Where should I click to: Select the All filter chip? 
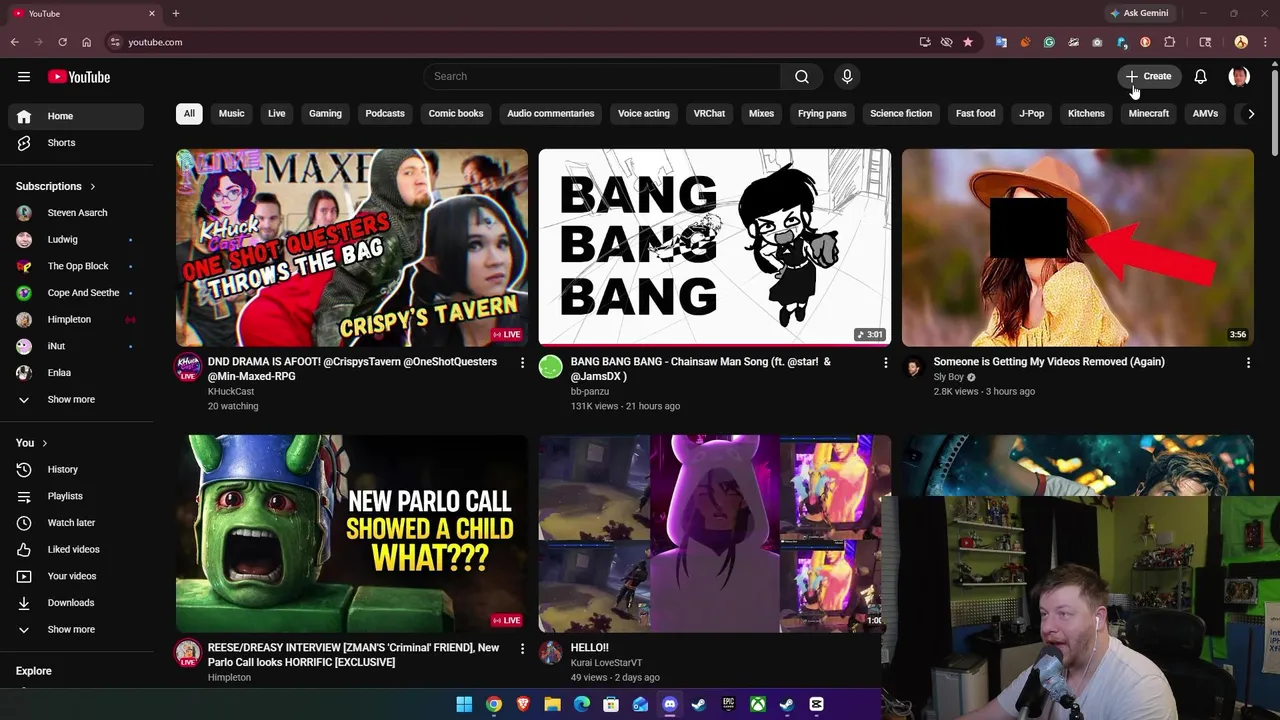click(189, 114)
